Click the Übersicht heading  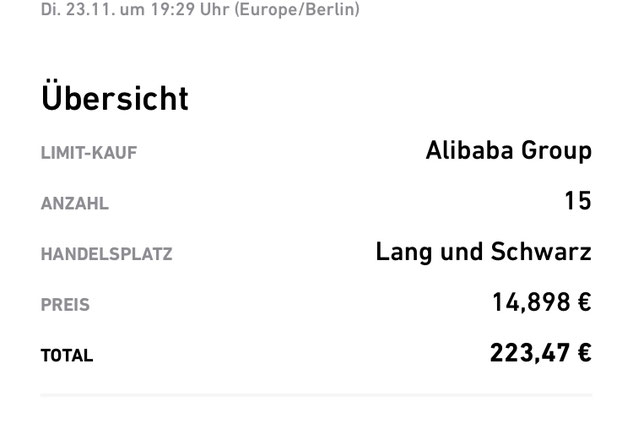pyautogui.click(x=115, y=95)
